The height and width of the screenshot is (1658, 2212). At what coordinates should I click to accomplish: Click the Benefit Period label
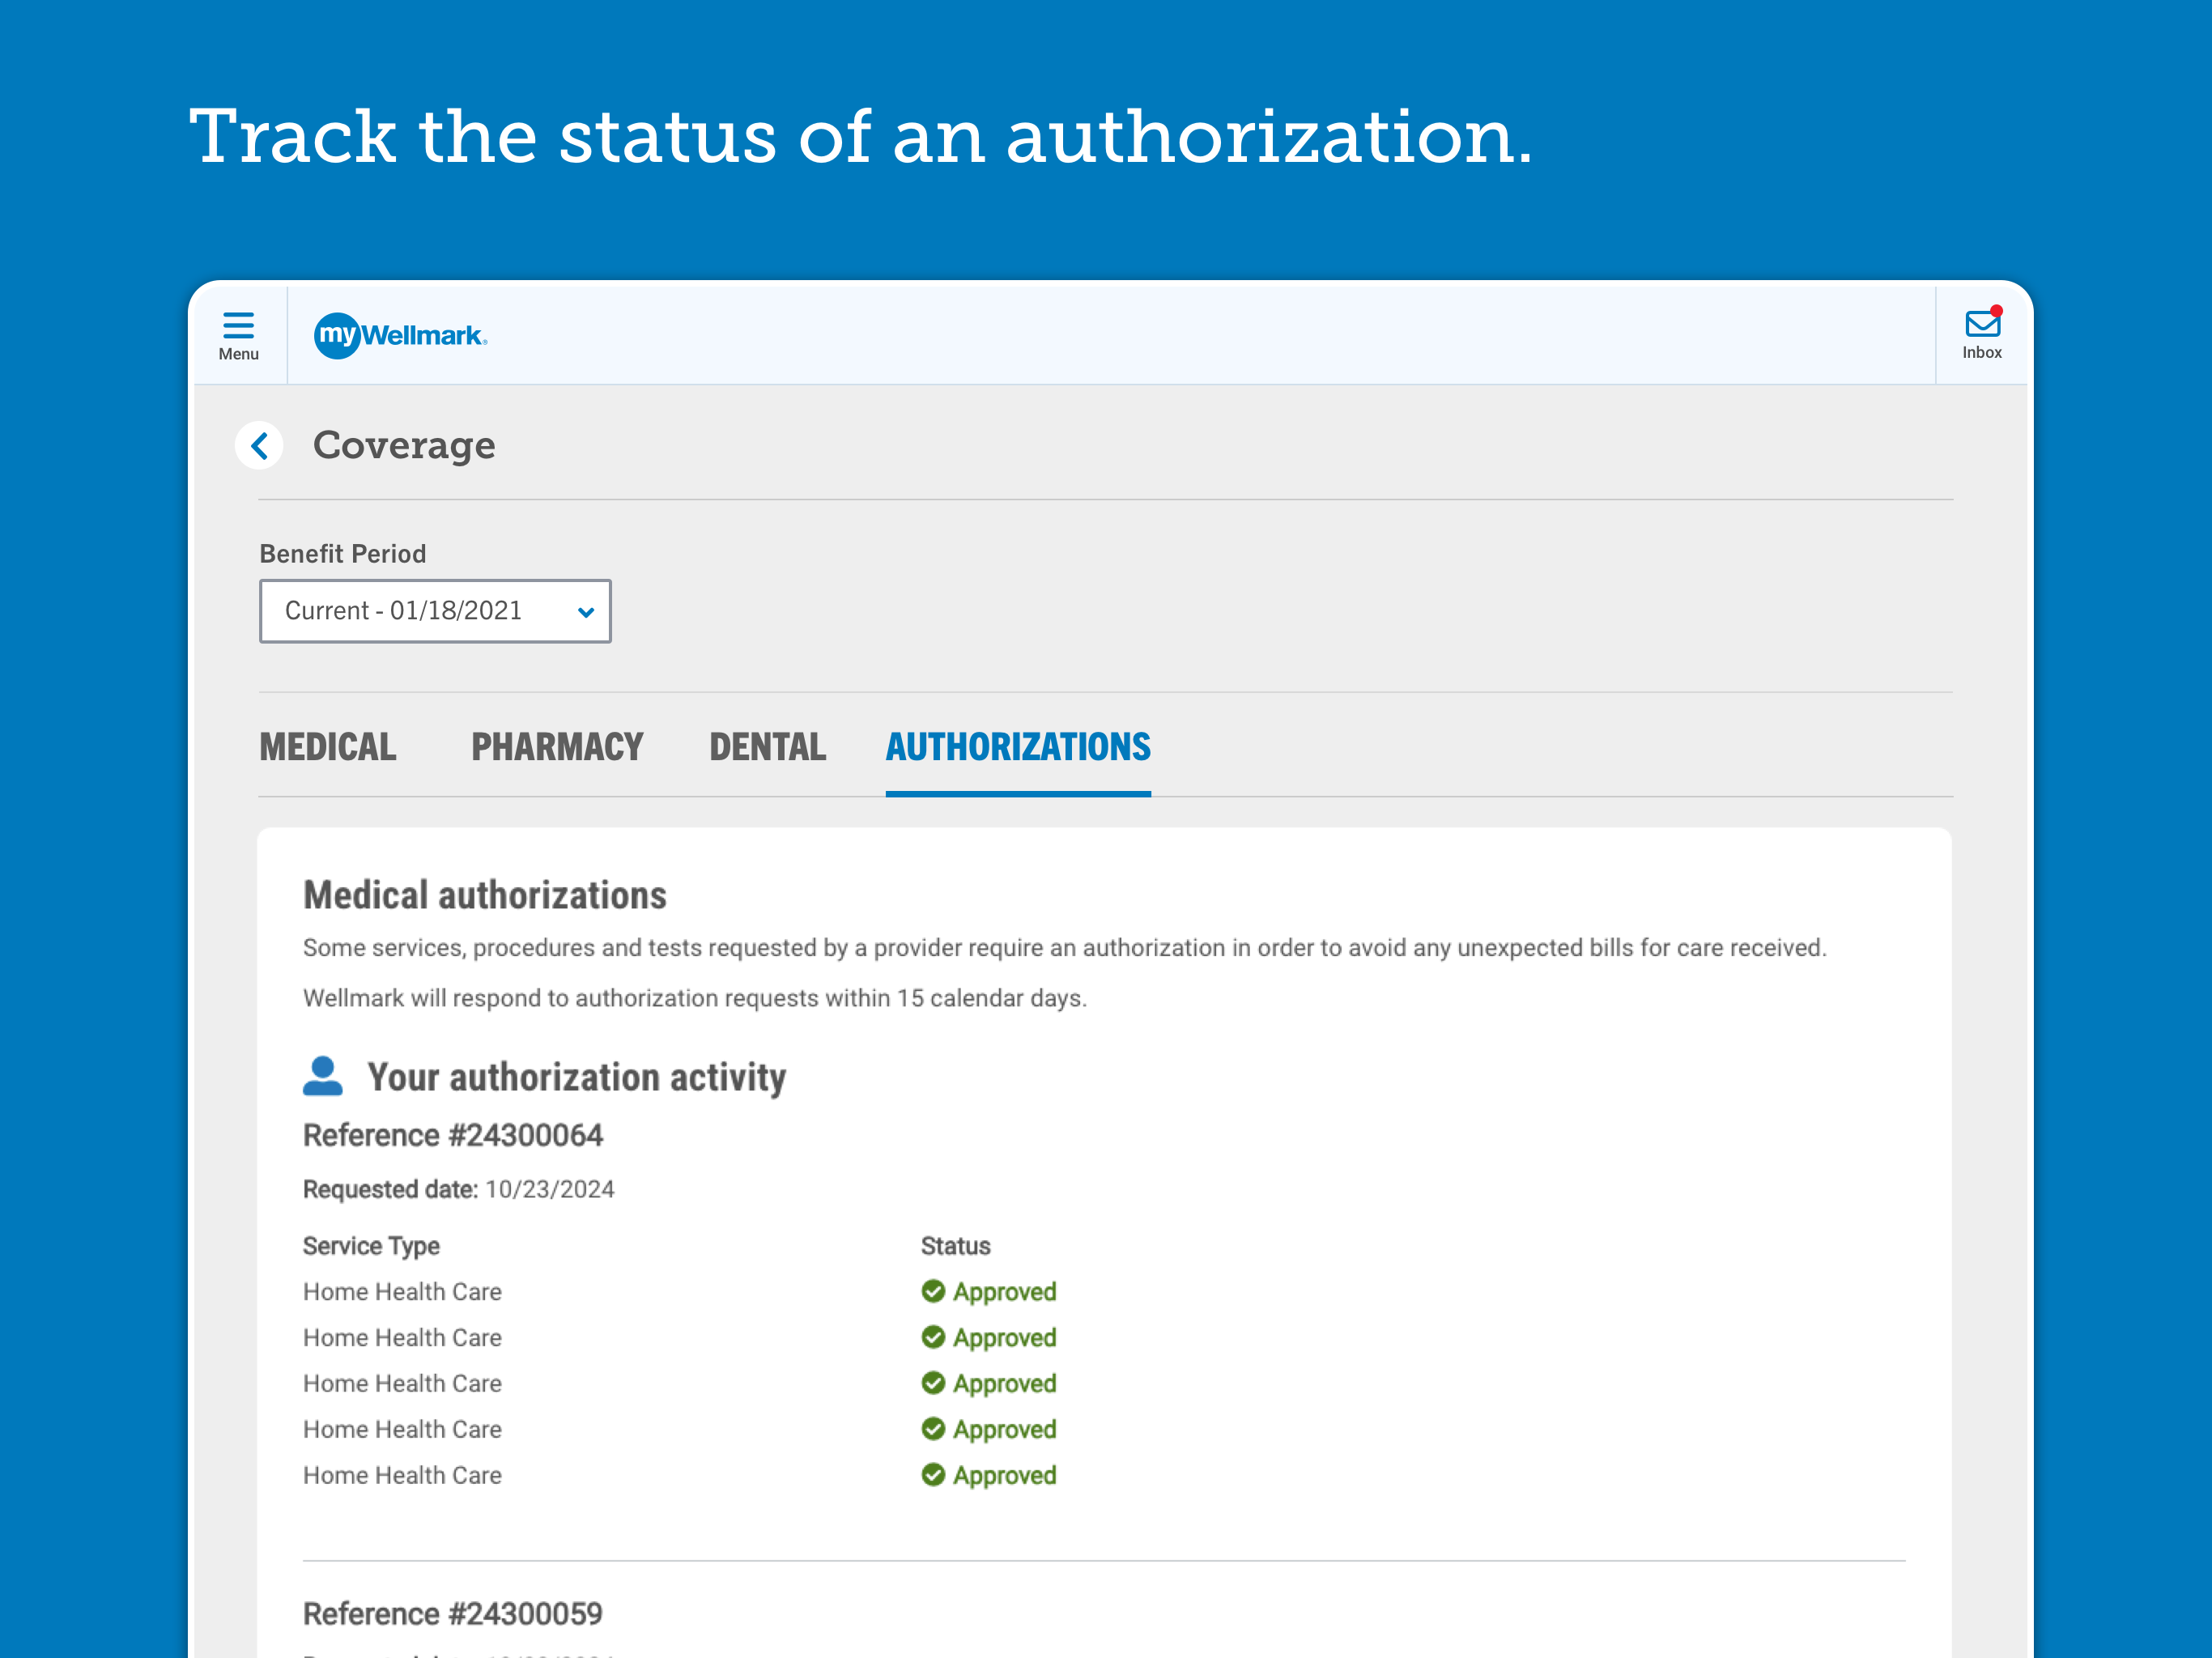coord(343,554)
